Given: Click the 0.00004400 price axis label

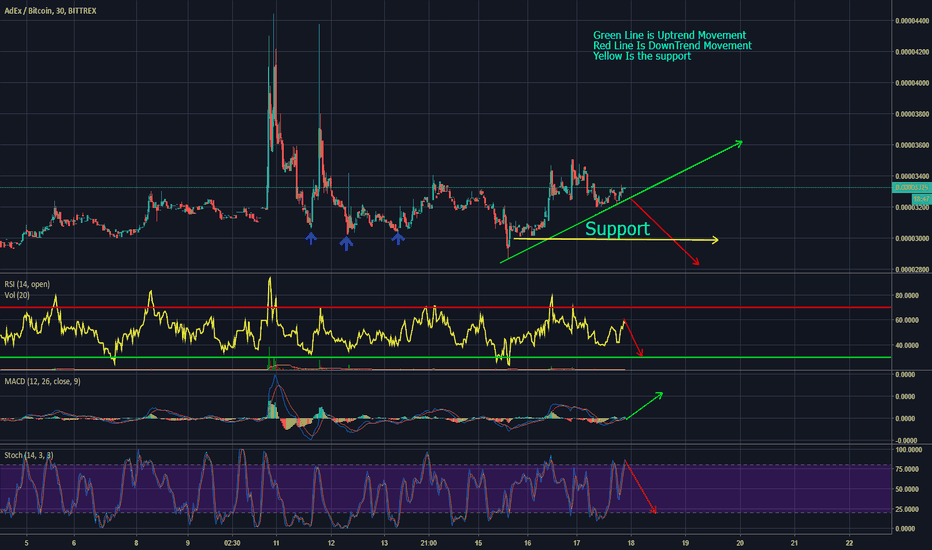Looking at the screenshot, I should (912, 21).
